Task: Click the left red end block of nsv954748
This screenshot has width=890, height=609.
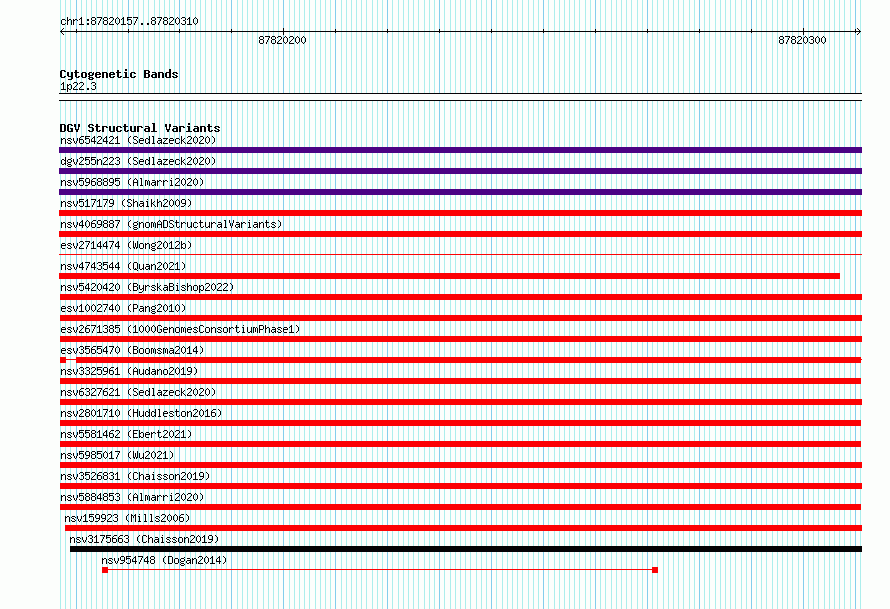Action: 105,570
